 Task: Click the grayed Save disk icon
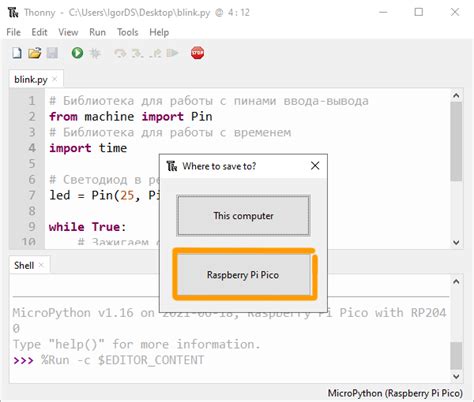pyautogui.click(x=52, y=53)
